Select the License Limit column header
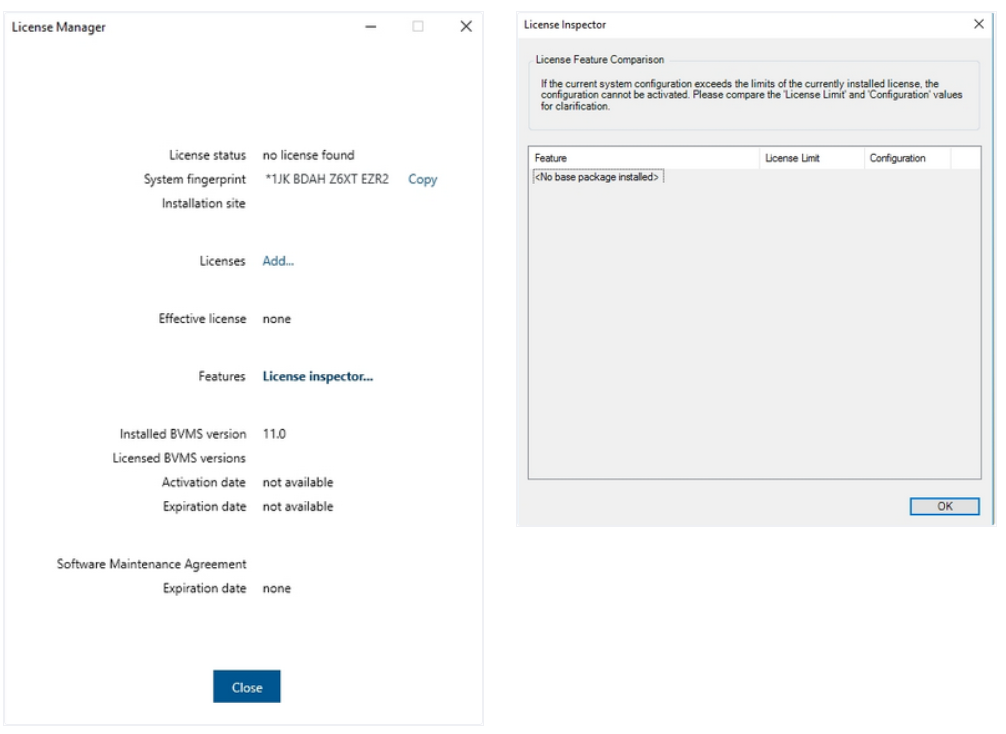This screenshot has width=1006, height=734. coord(812,158)
